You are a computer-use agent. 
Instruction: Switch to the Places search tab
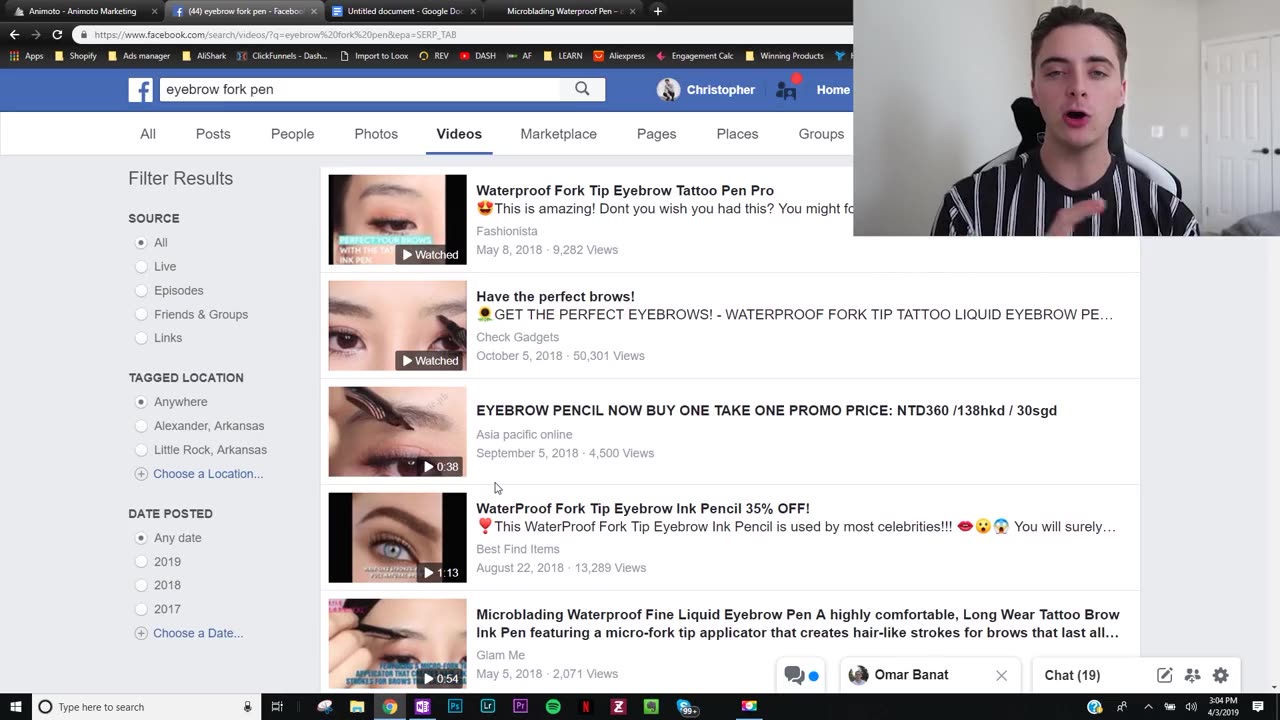(737, 134)
